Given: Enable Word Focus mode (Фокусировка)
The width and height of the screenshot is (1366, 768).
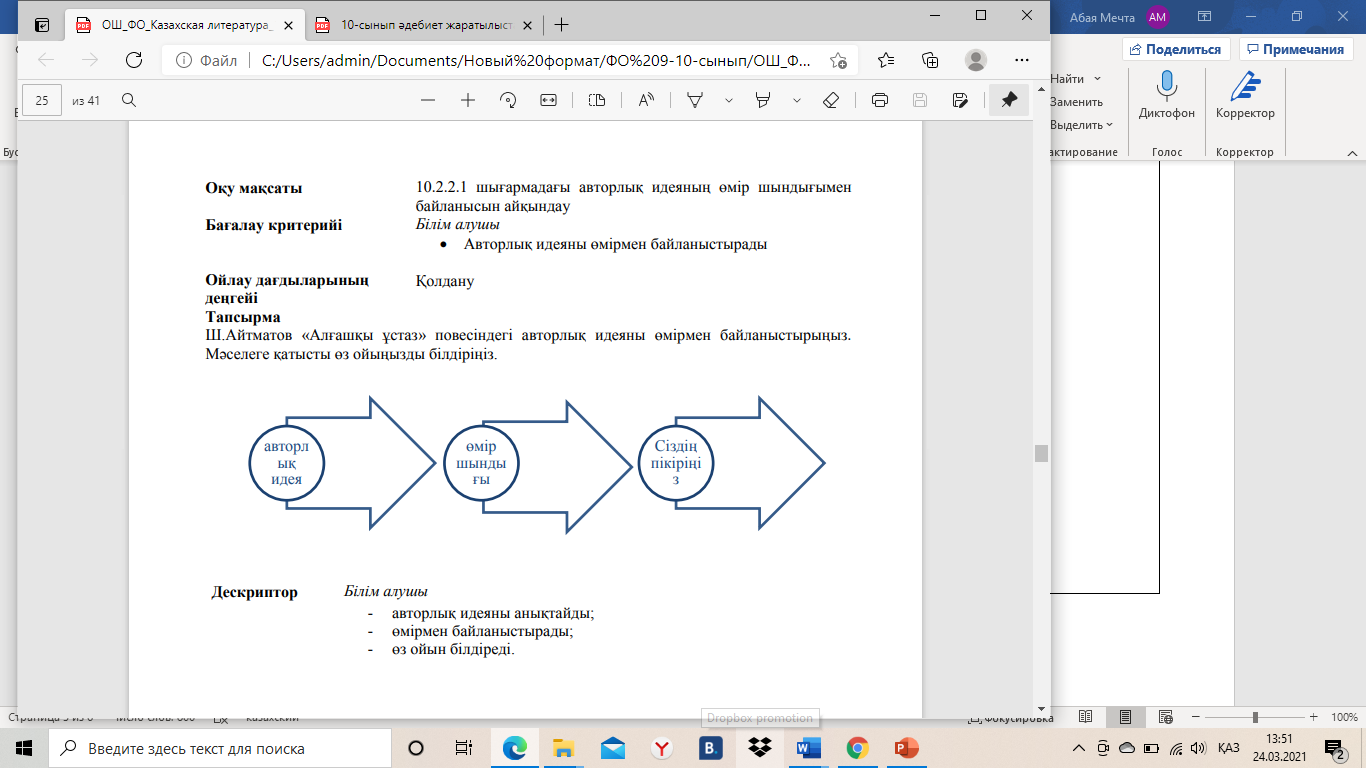Looking at the screenshot, I should 1011,718.
